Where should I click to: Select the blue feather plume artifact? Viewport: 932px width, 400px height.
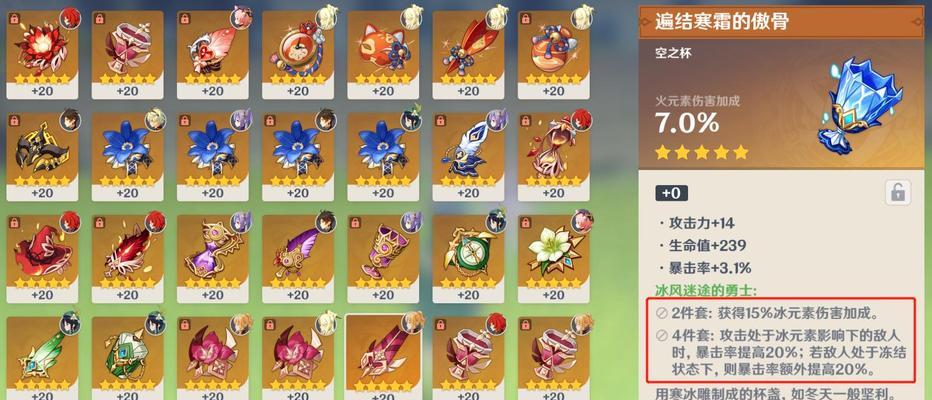[468, 157]
